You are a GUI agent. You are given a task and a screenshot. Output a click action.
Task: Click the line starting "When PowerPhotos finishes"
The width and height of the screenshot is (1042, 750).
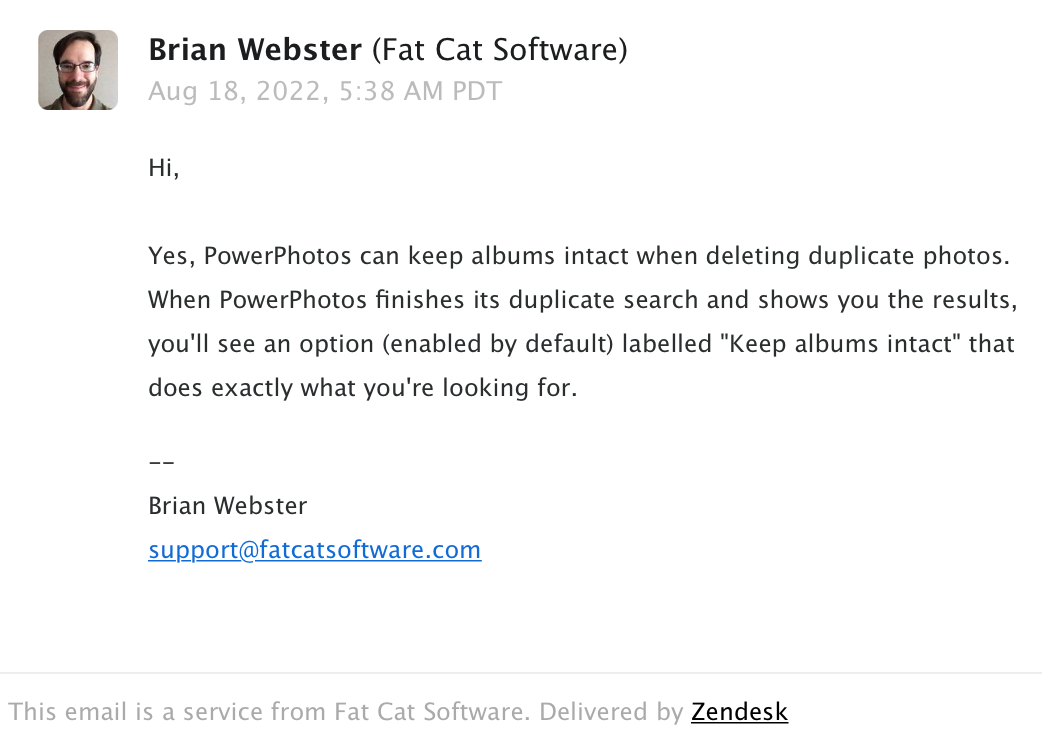coord(582,300)
